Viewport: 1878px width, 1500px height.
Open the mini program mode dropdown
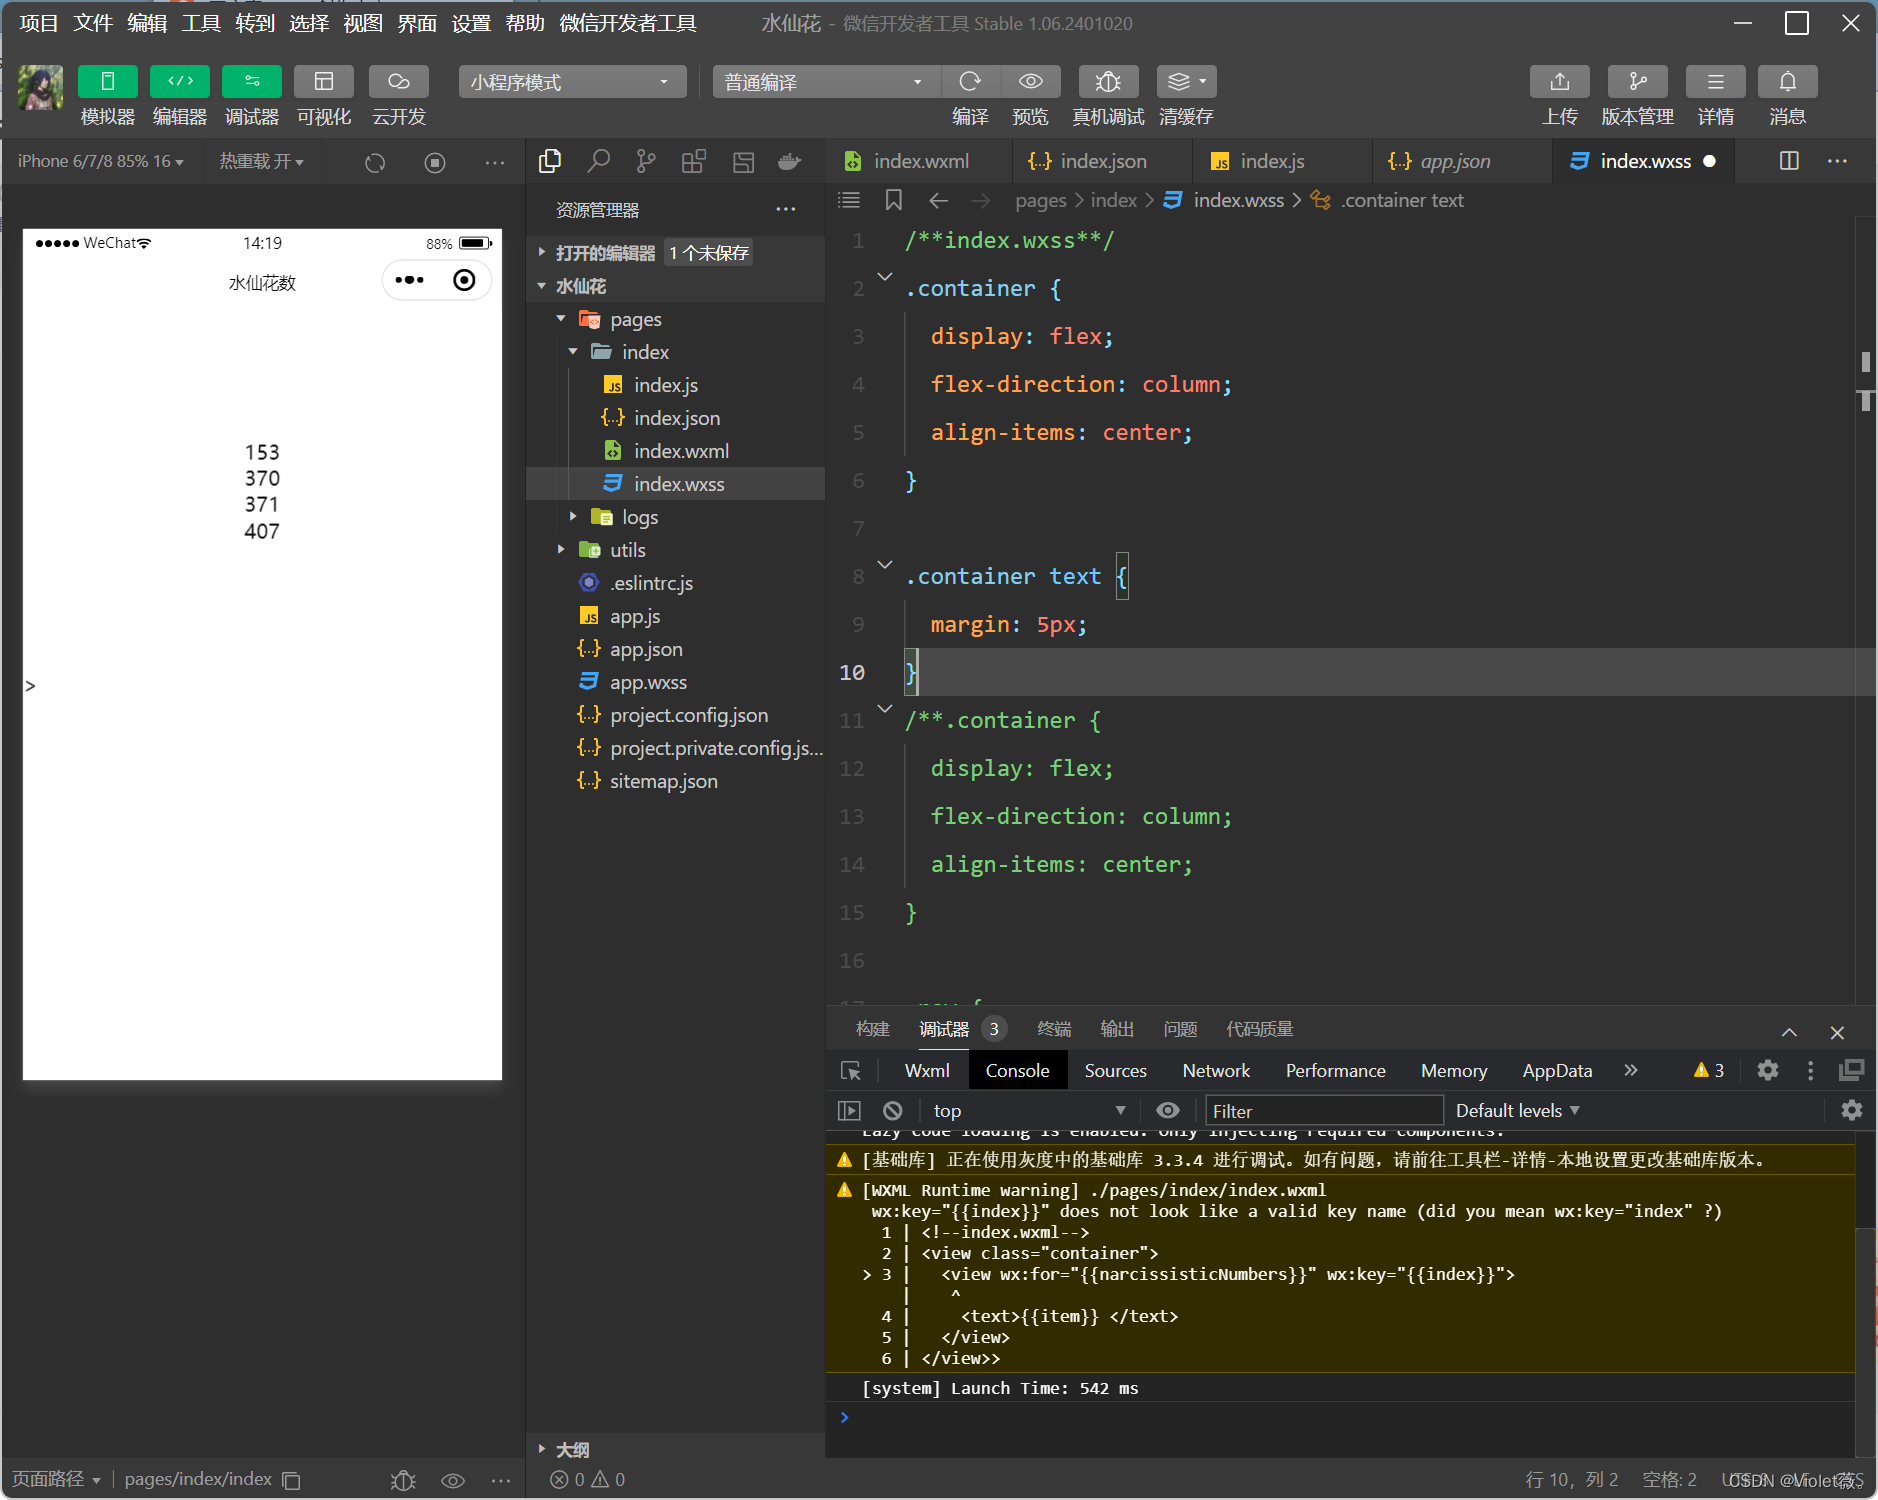(572, 82)
